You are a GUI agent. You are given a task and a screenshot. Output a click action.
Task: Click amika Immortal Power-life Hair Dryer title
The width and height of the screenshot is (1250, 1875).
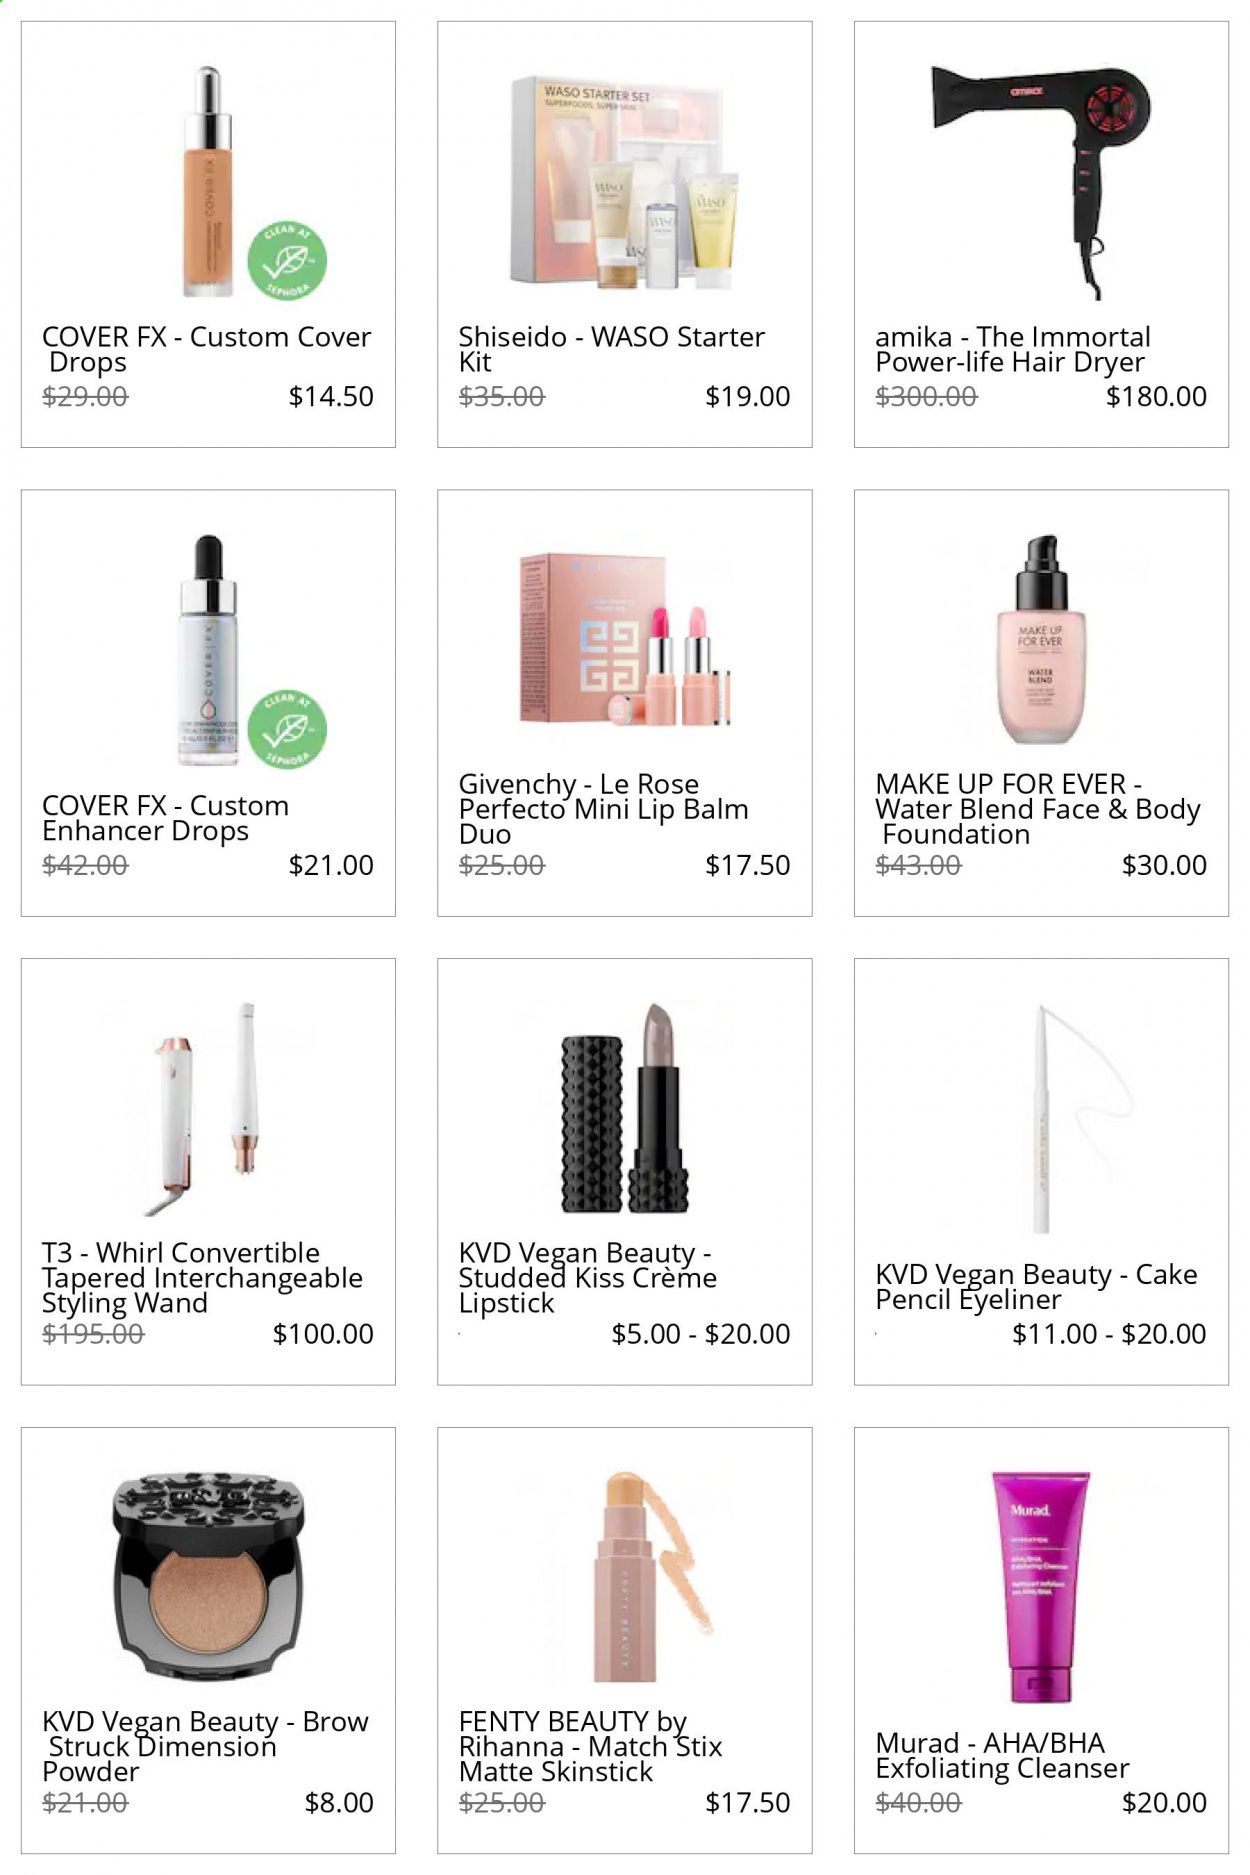[1013, 349]
